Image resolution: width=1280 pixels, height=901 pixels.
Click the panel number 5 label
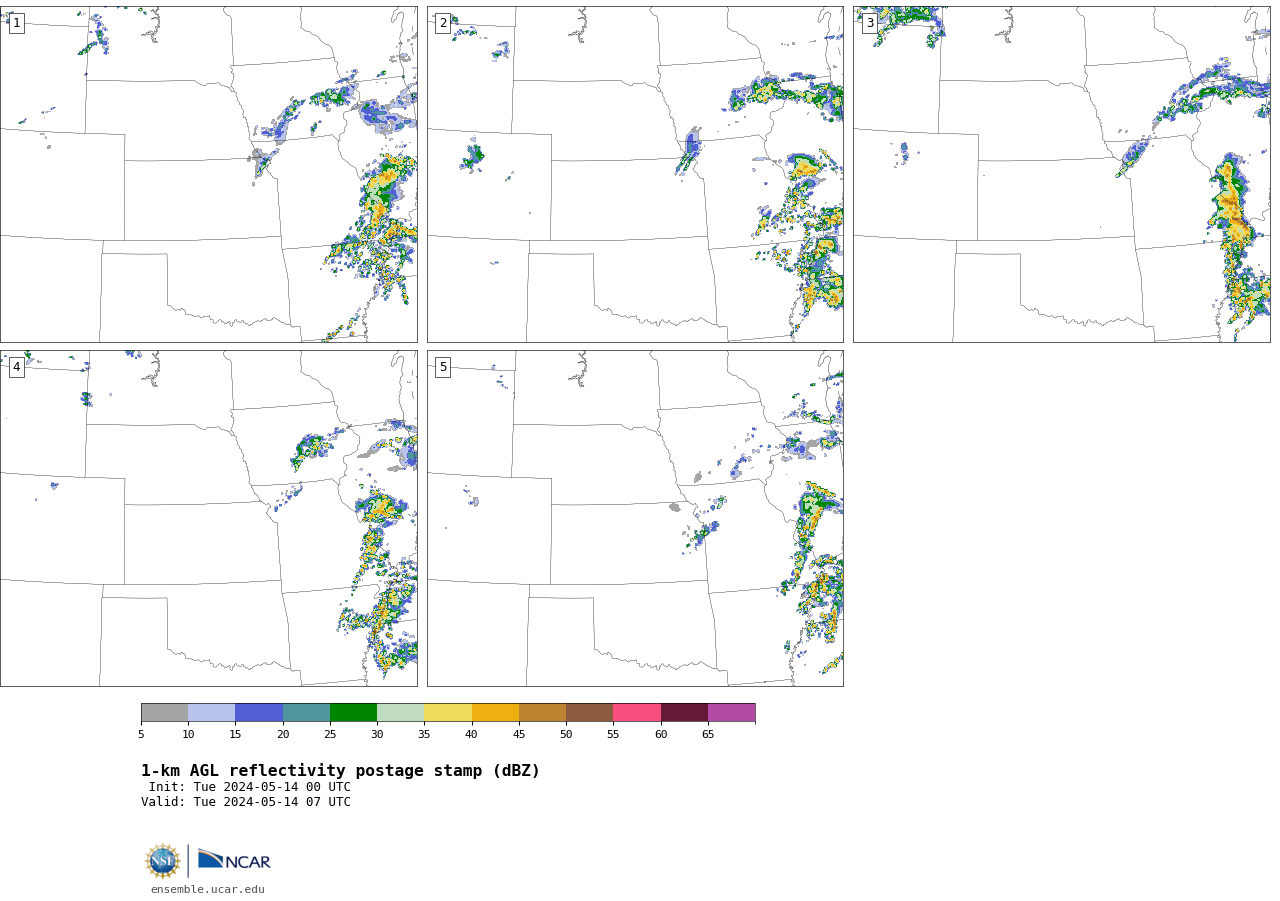click(x=443, y=367)
